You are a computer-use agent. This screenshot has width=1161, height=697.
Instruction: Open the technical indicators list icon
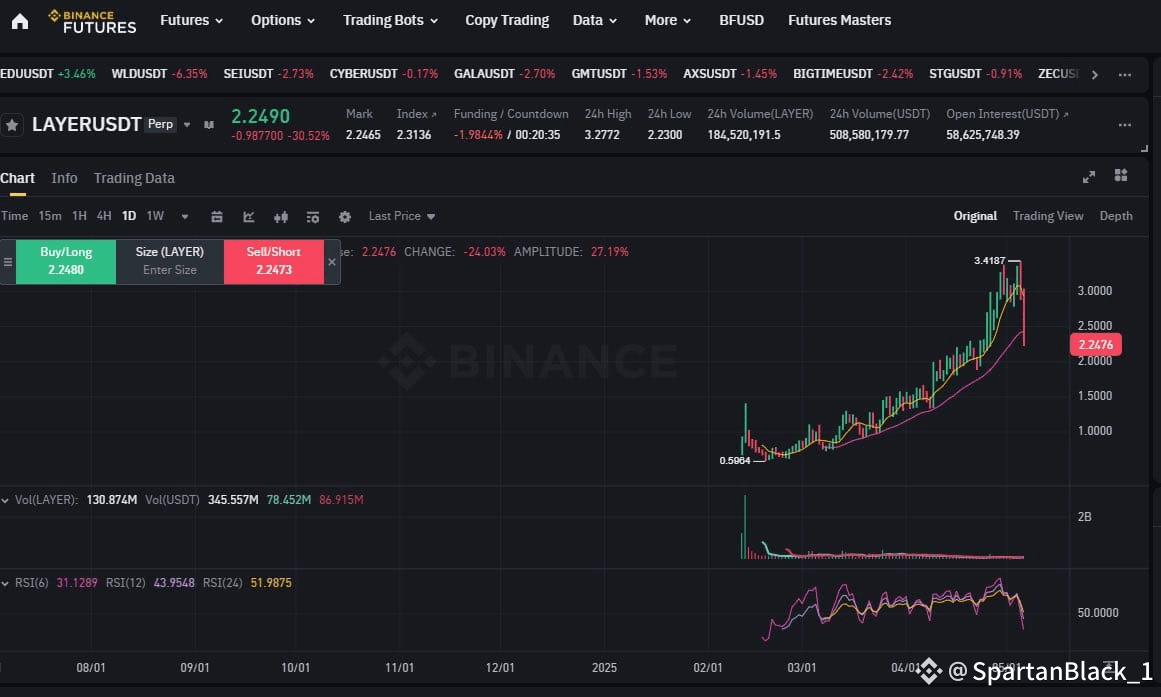tap(312, 216)
